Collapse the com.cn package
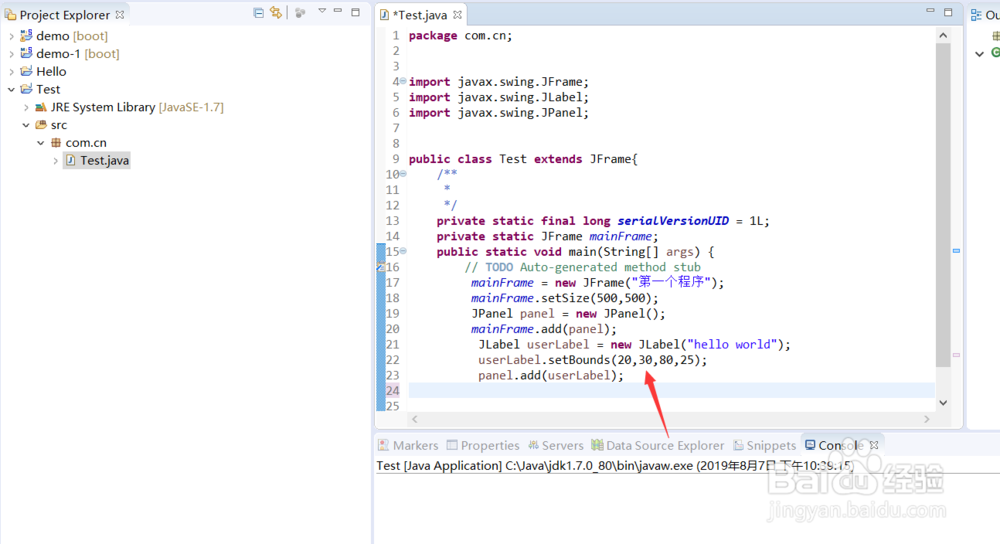Viewport: 1000px width, 544px height. point(41,143)
